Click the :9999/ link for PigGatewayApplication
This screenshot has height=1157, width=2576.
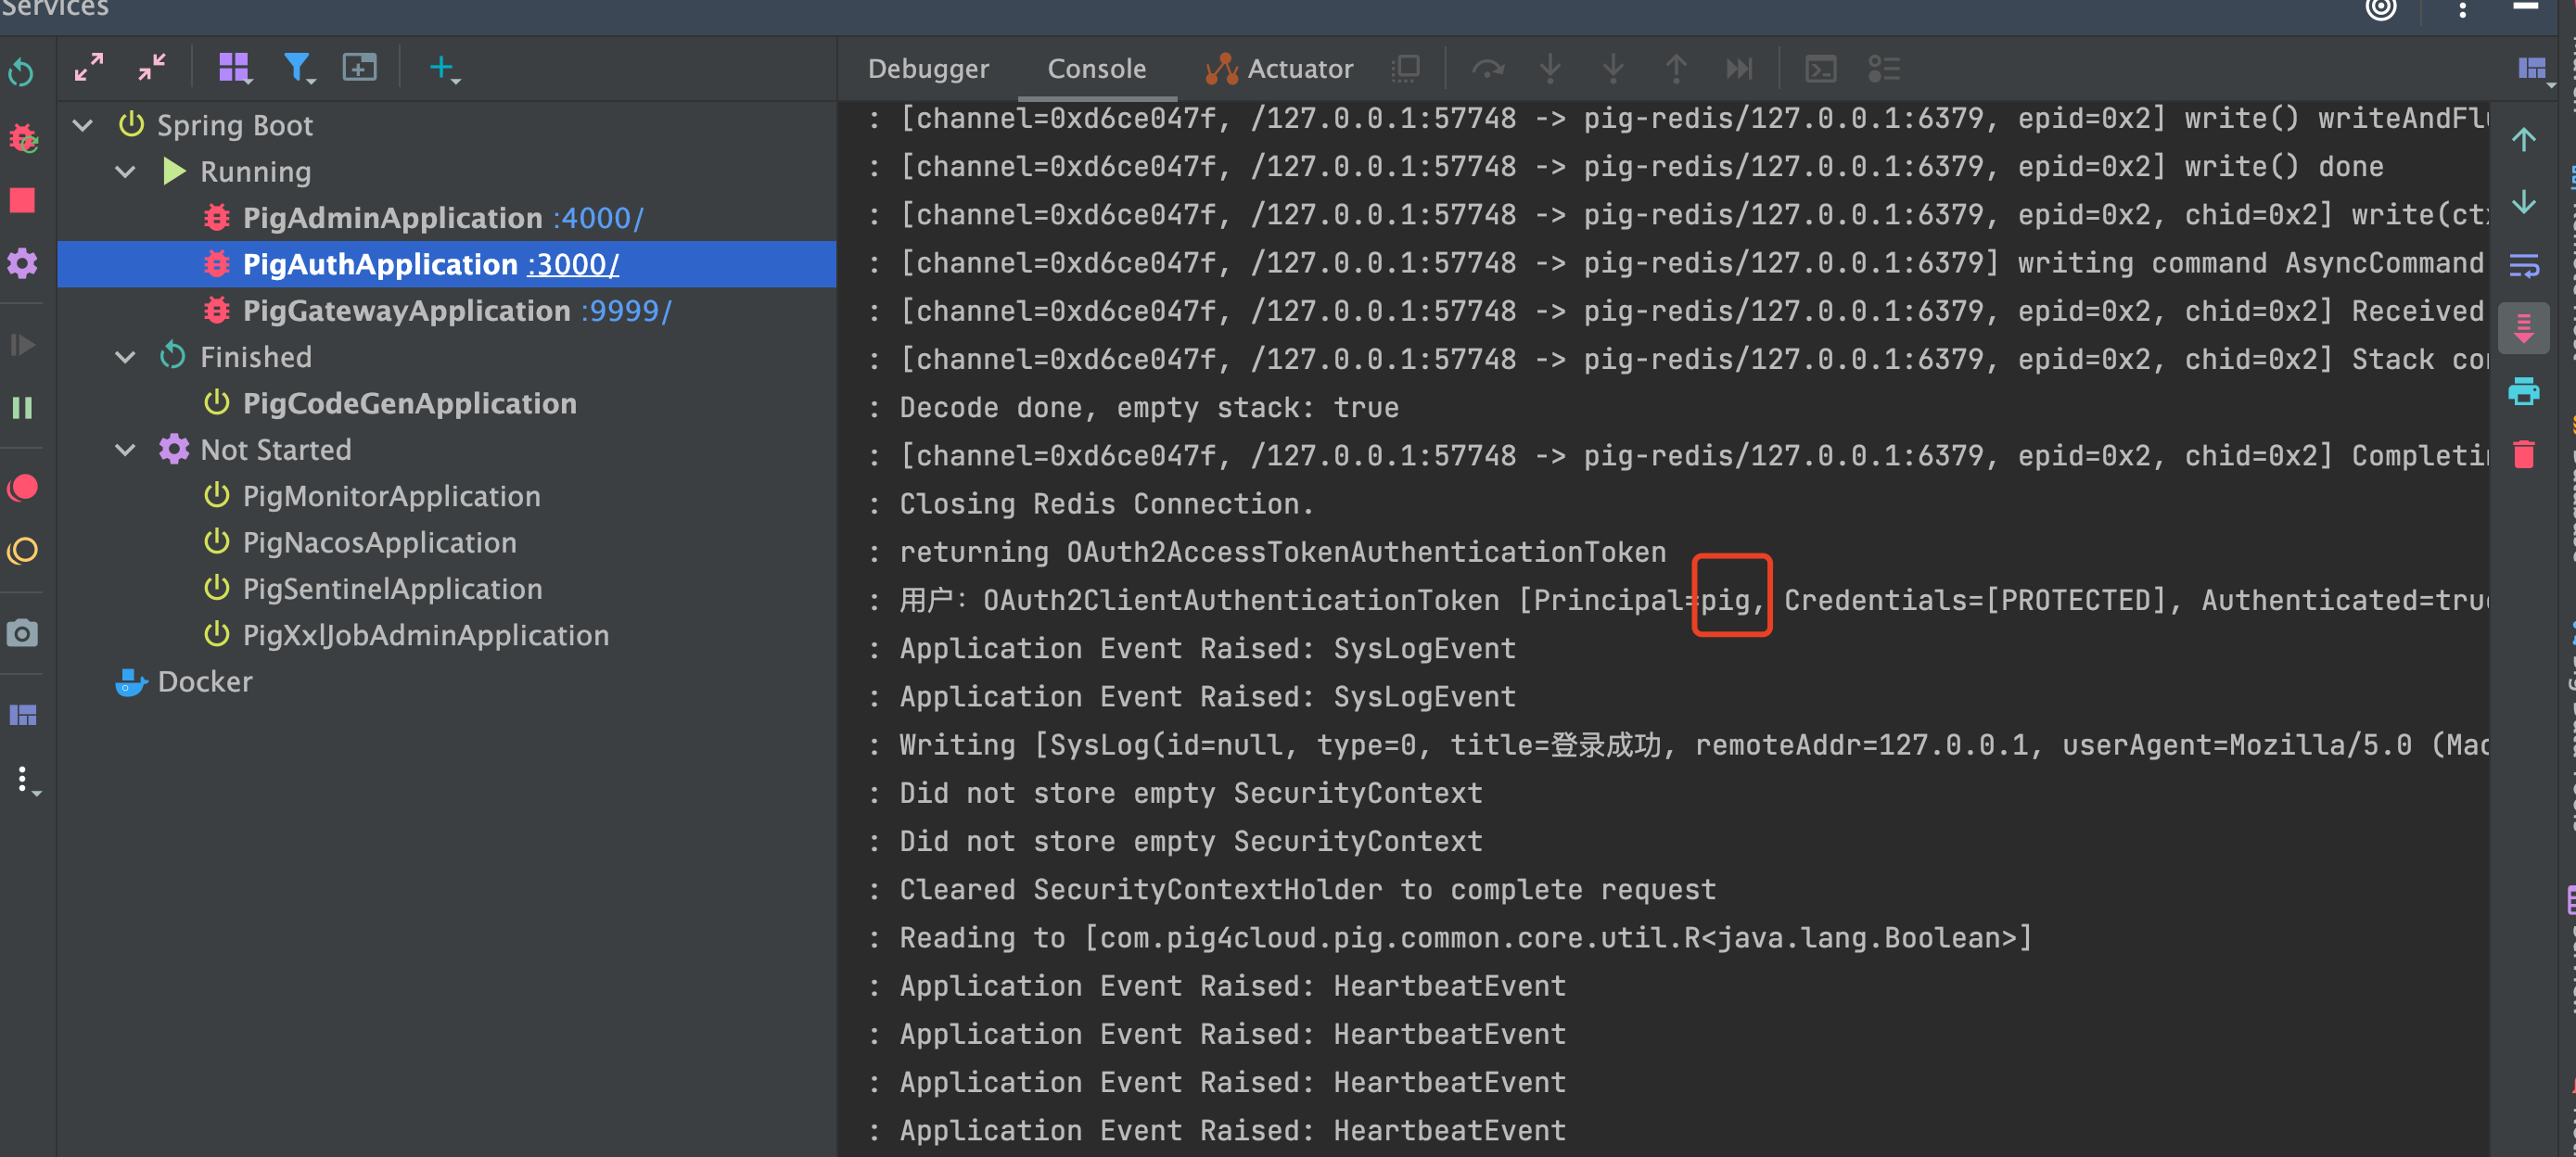[x=626, y=311]
